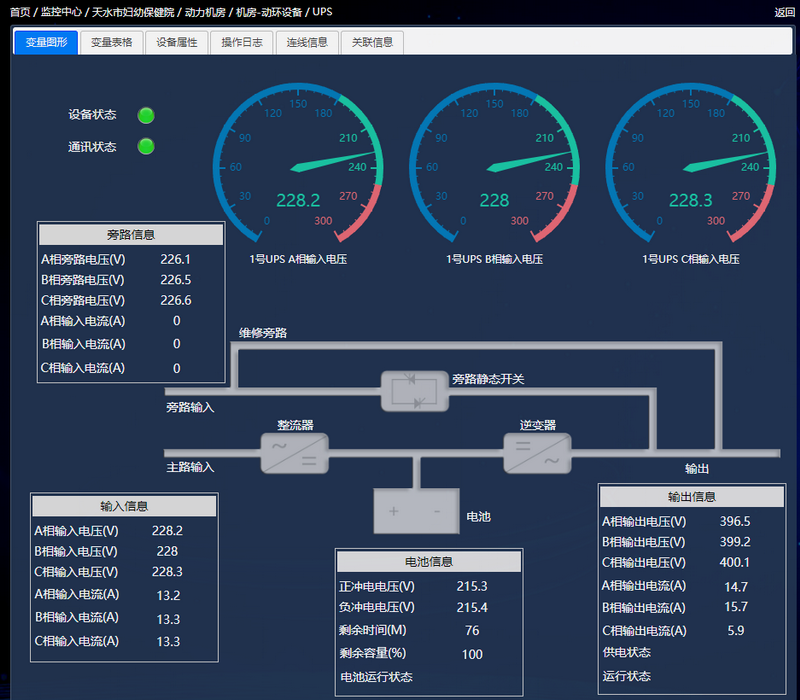Viewport: 800px width, 700px height.
Task: Click the B相输入电压 gauge dial
Action: point(494,166)
